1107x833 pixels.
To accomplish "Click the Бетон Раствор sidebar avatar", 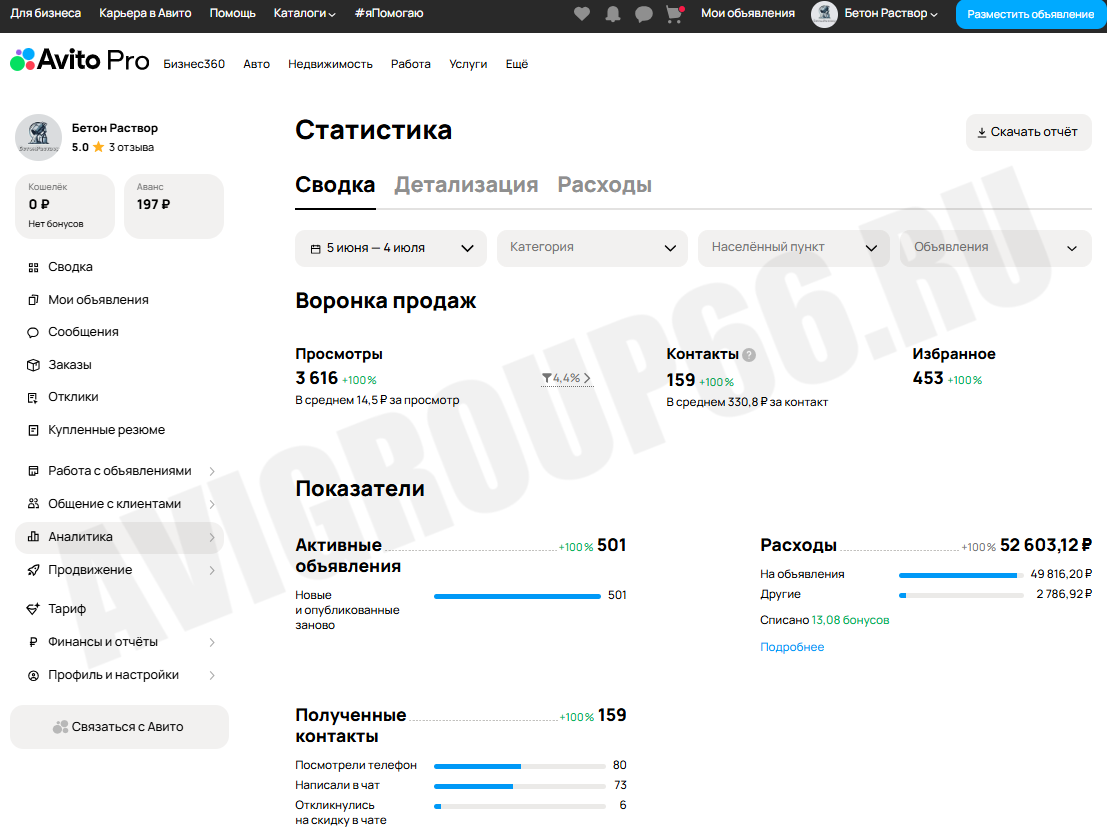I will click(x=38, y=137).
